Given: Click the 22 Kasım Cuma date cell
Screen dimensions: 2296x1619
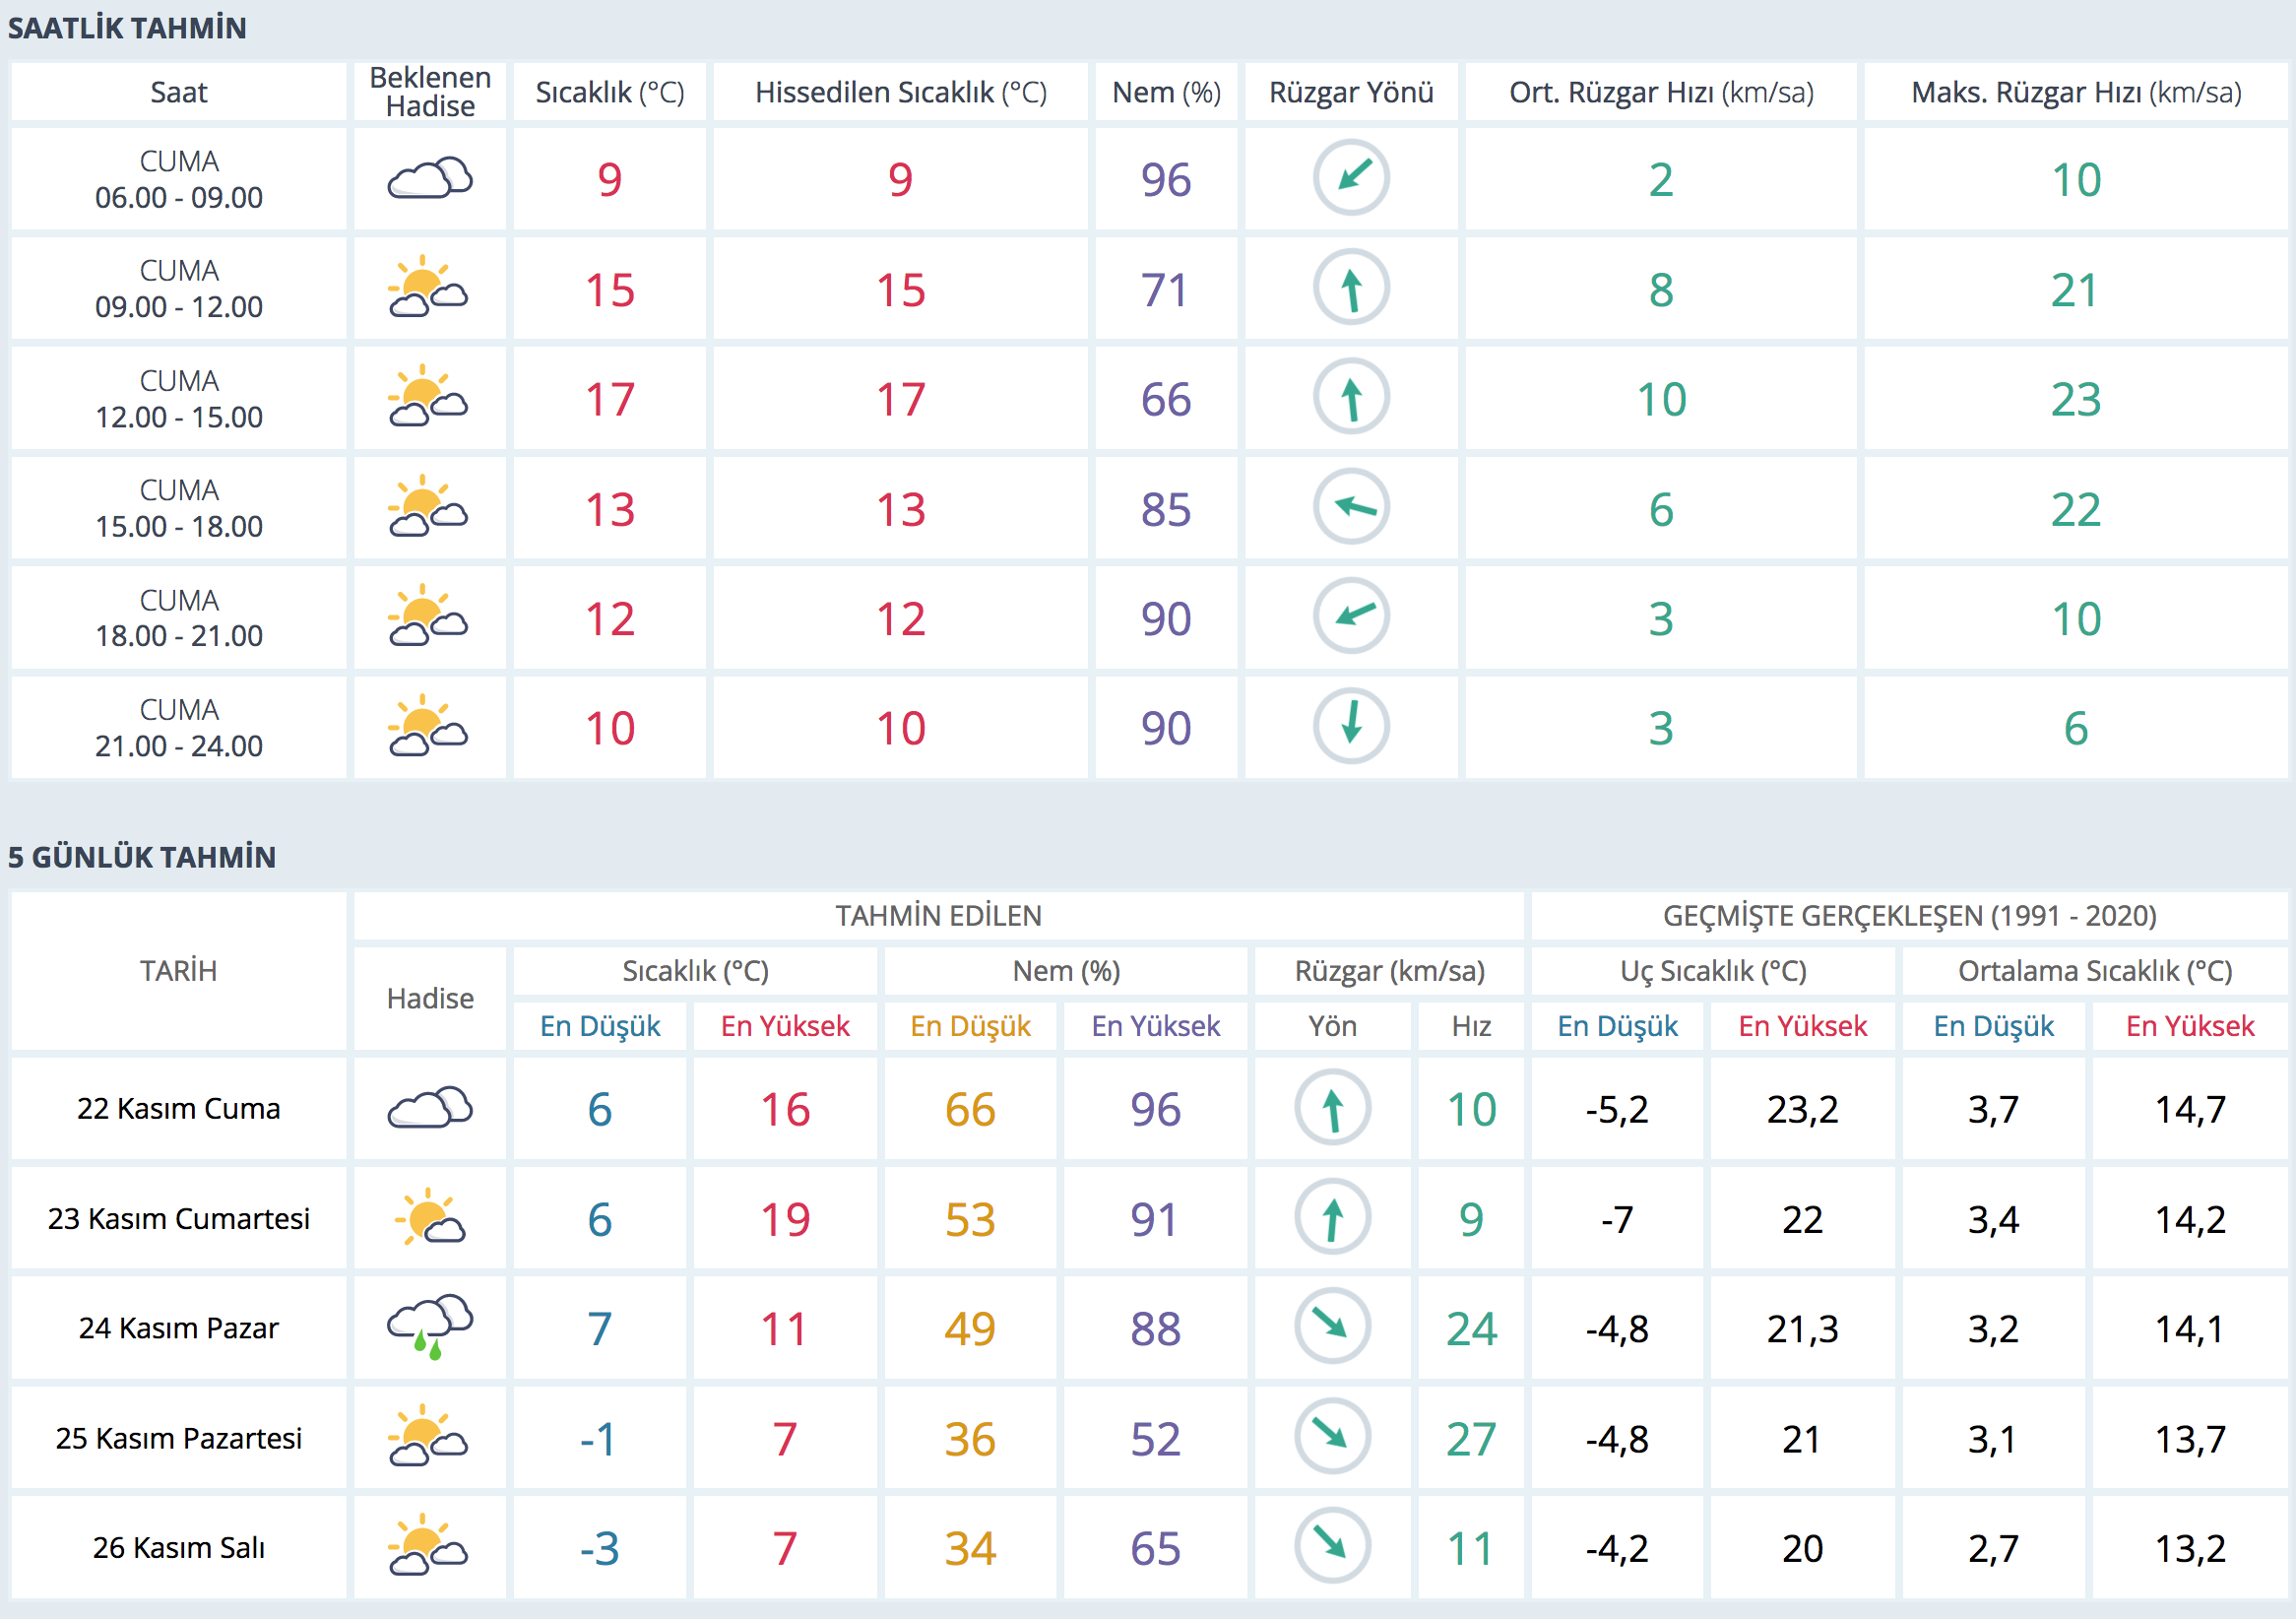Looking at the screenshot, I should [x=179, y=1108].
